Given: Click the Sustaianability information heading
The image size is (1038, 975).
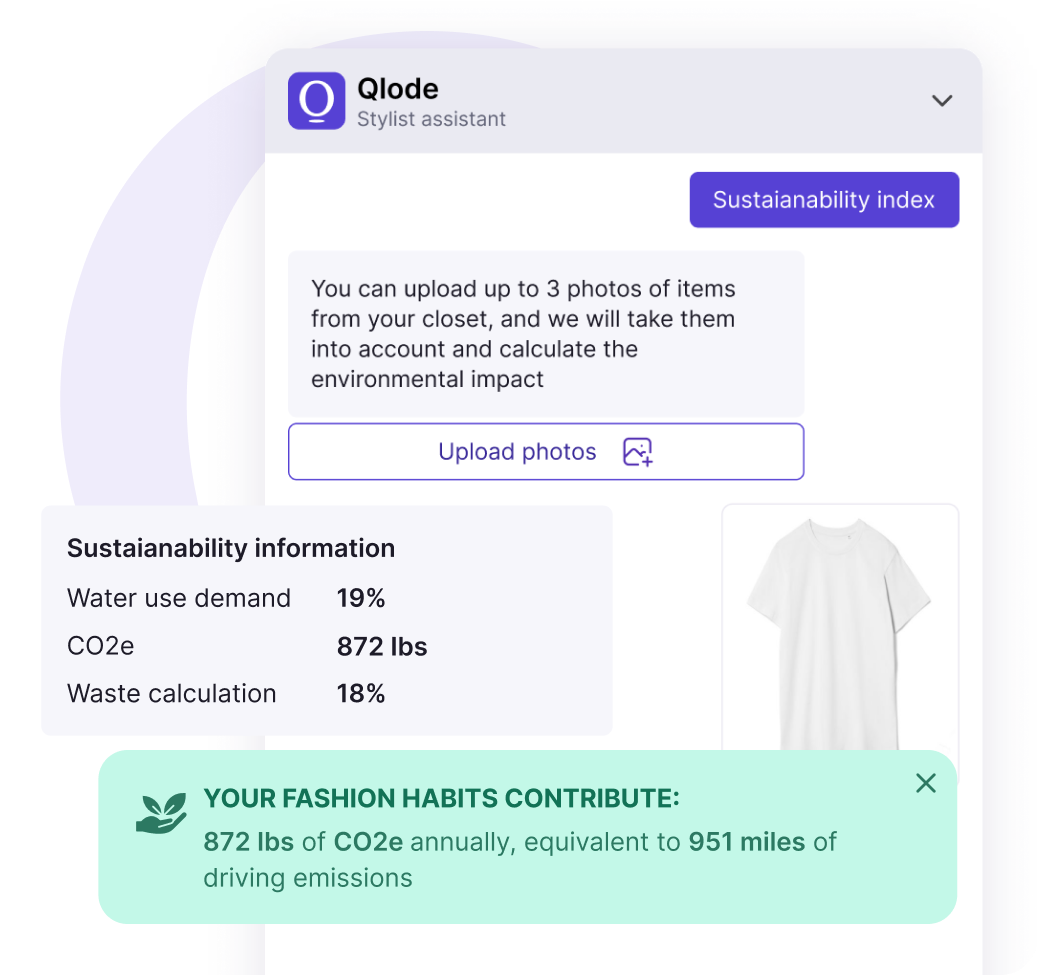Looking at the screenshot, I should coord(231,548).
